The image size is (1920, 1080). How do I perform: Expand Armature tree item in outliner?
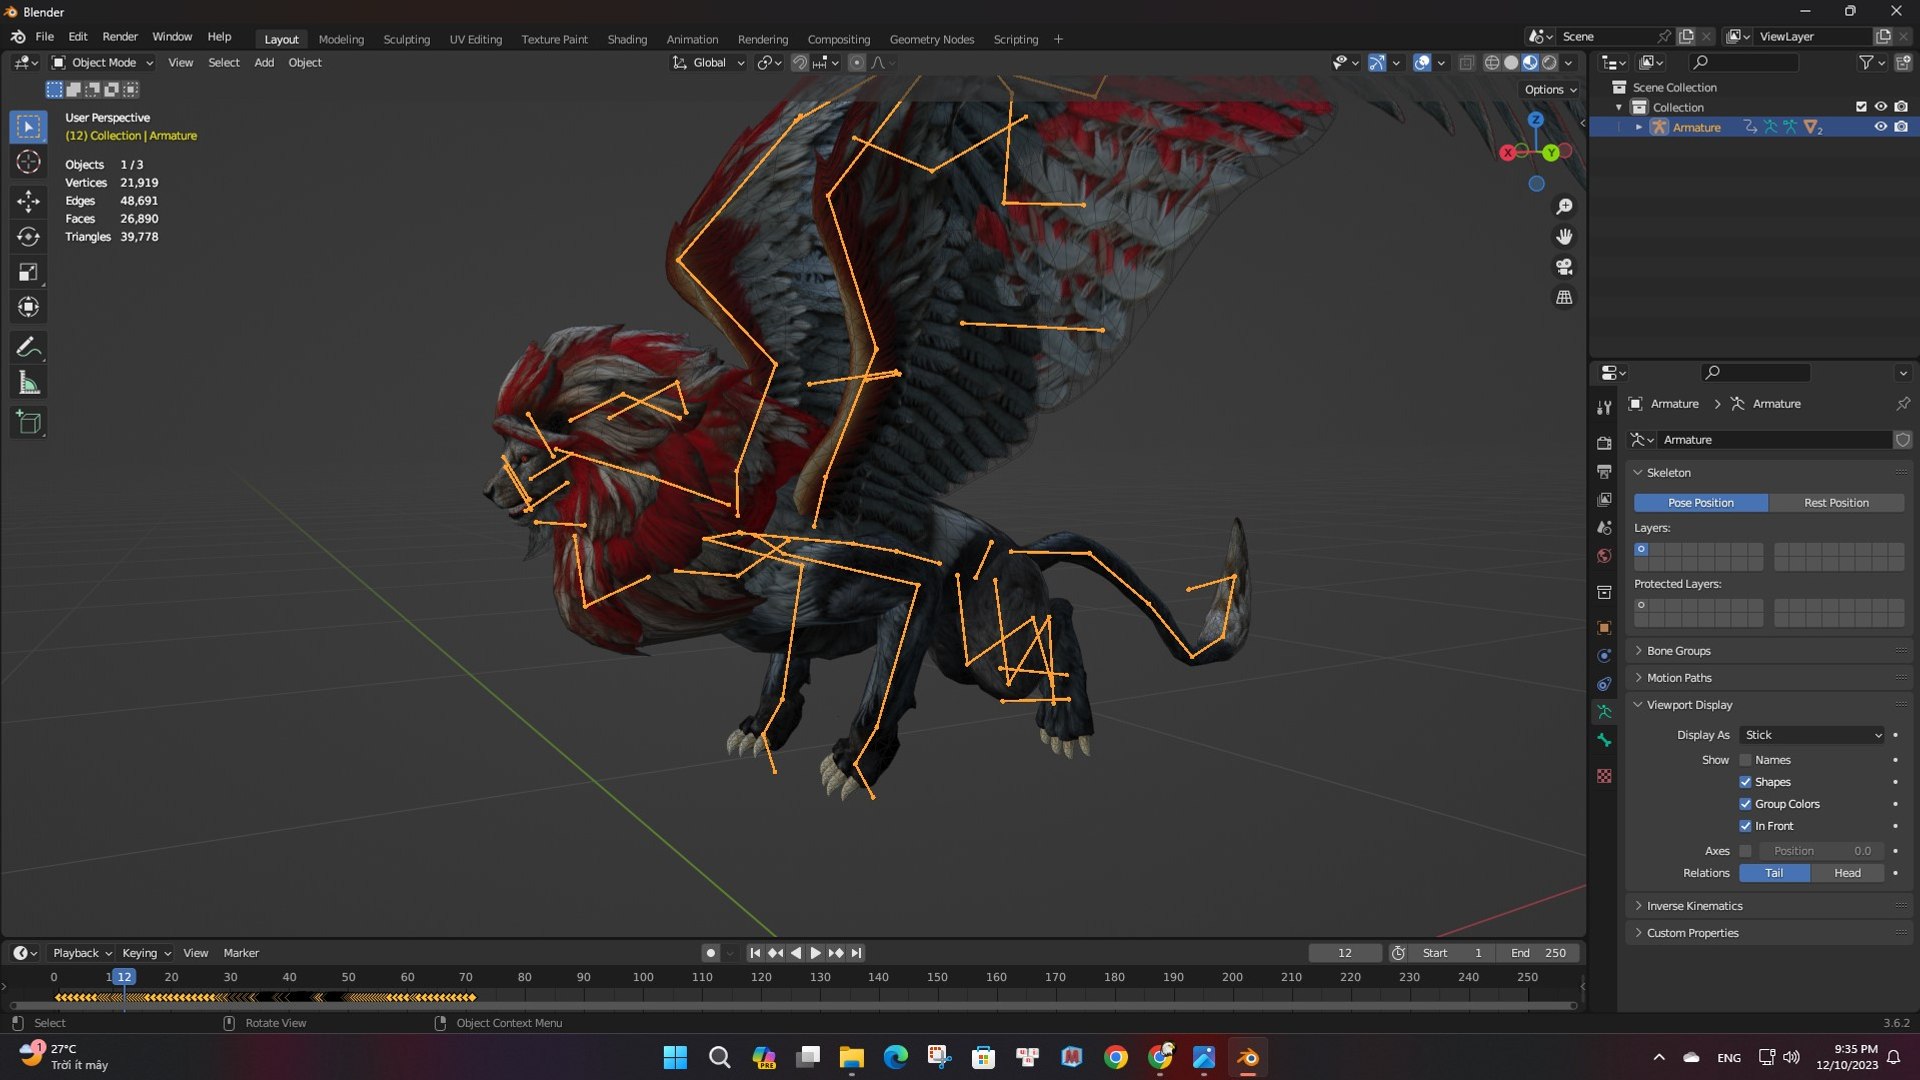1639,127
